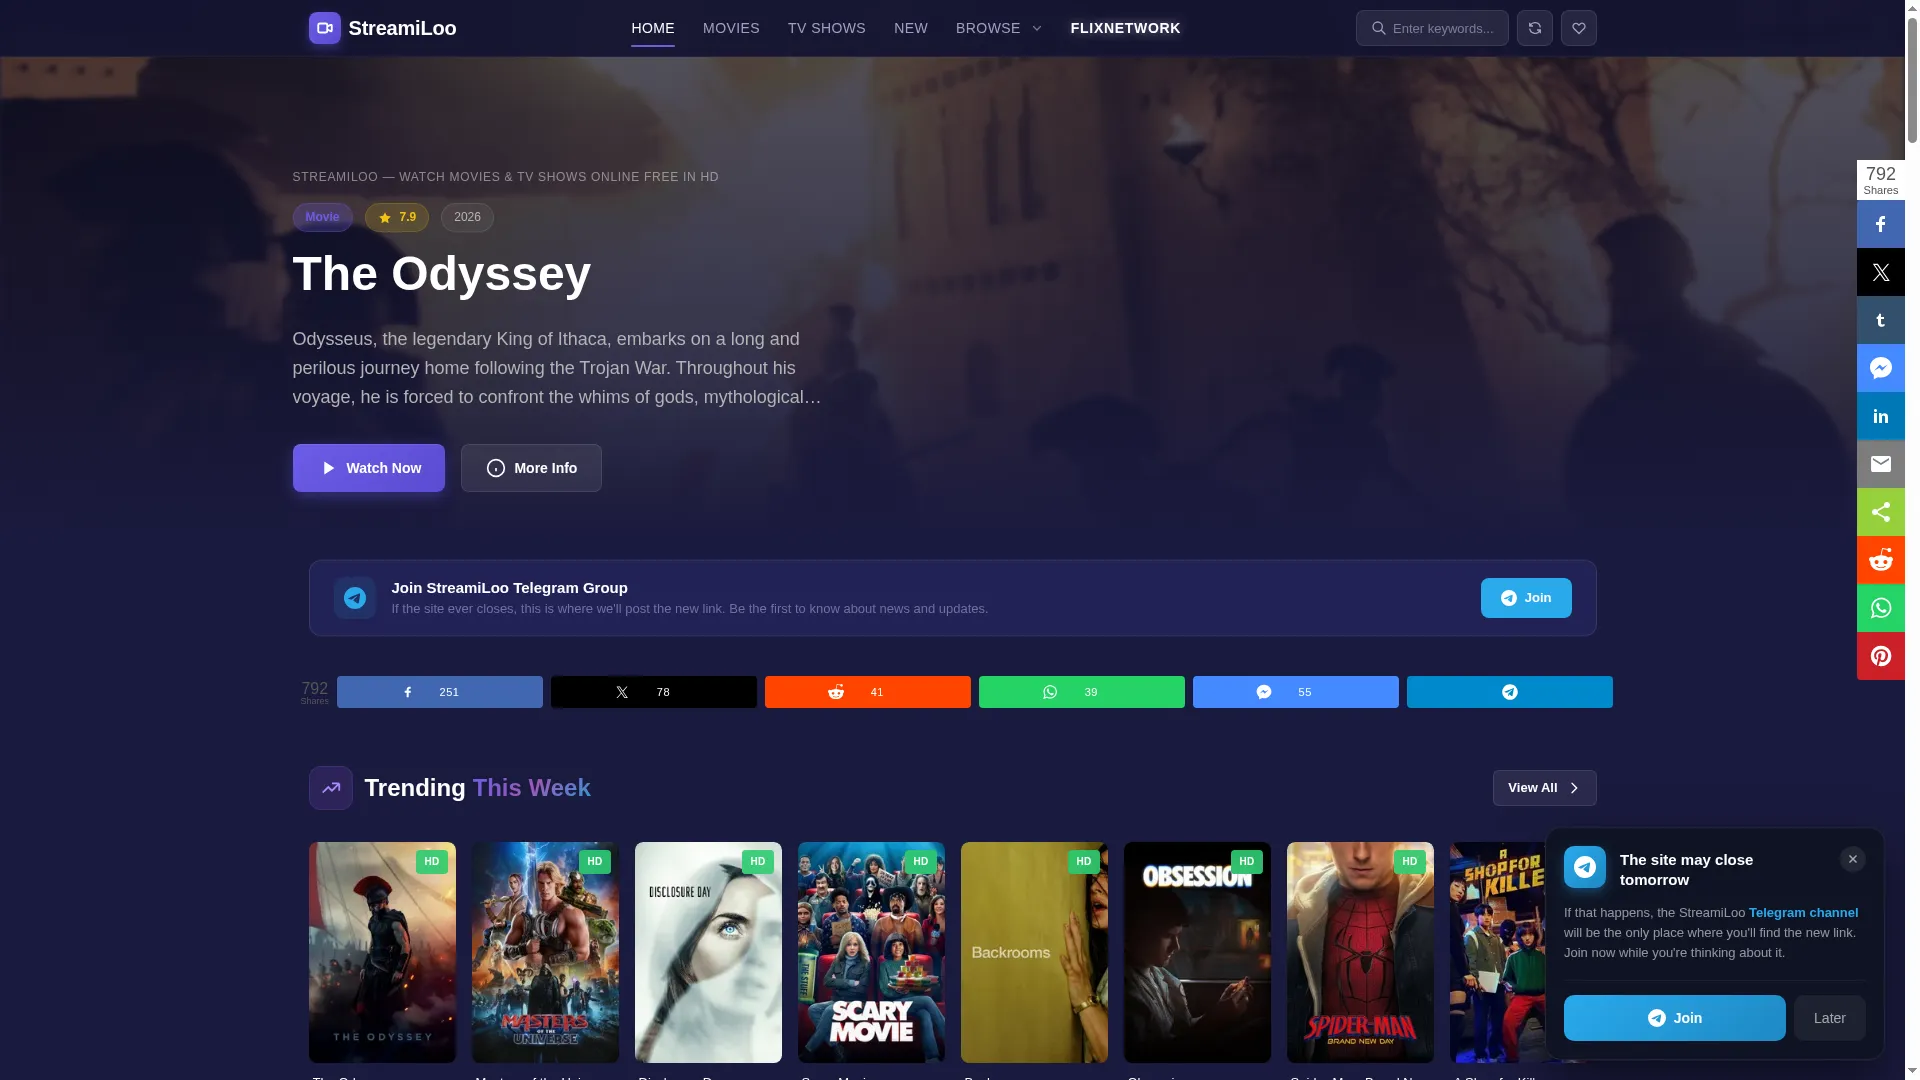
Task: Share on Reddit with 41 count
Action: [x=867, y=692]
